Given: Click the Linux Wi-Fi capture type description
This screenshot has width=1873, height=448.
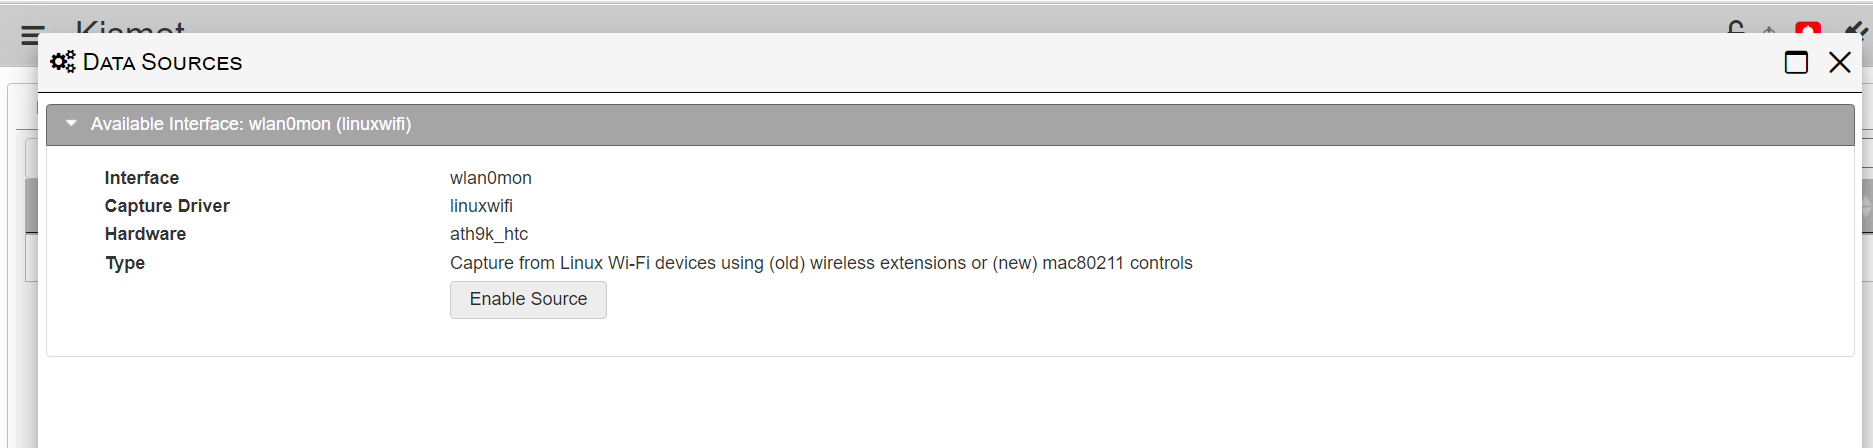Looking at the screenshot, I should (x=821, y=263).
